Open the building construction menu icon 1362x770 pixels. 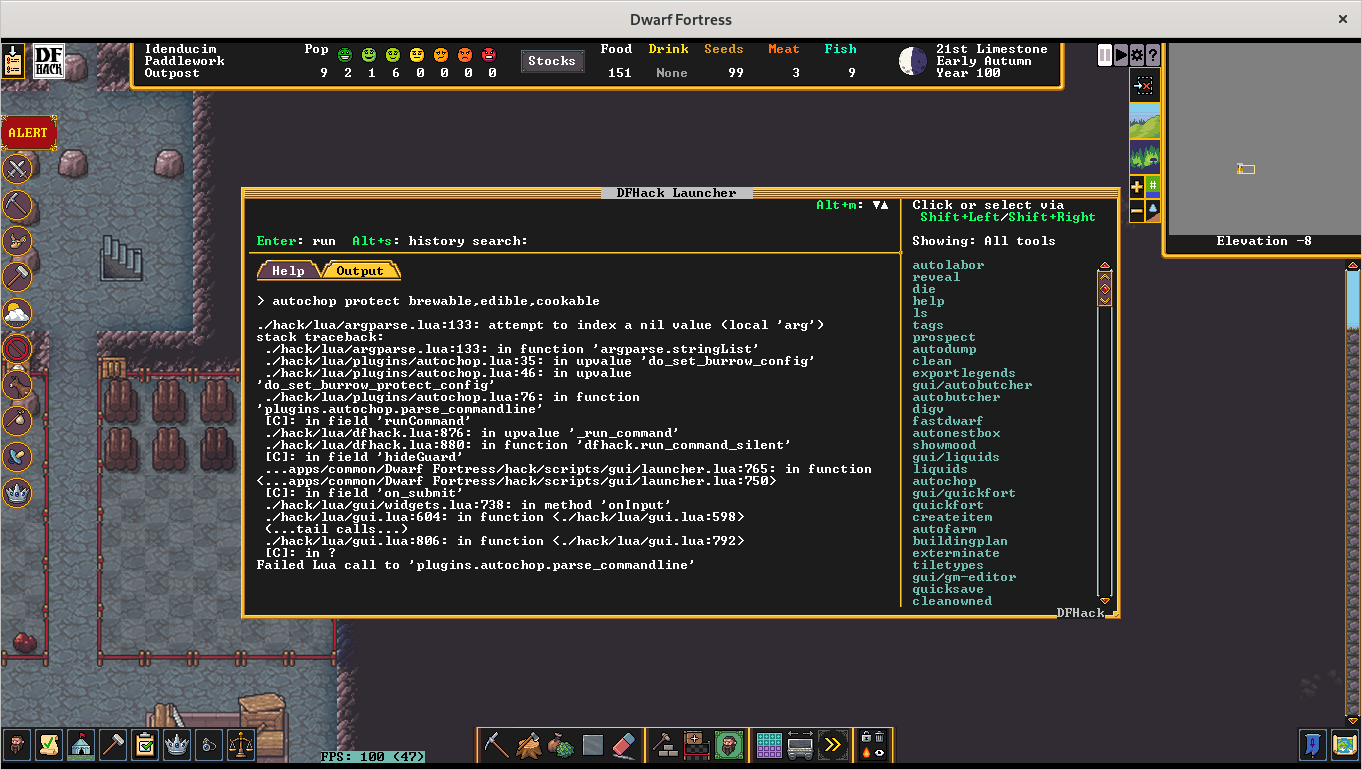pos(665,745)
